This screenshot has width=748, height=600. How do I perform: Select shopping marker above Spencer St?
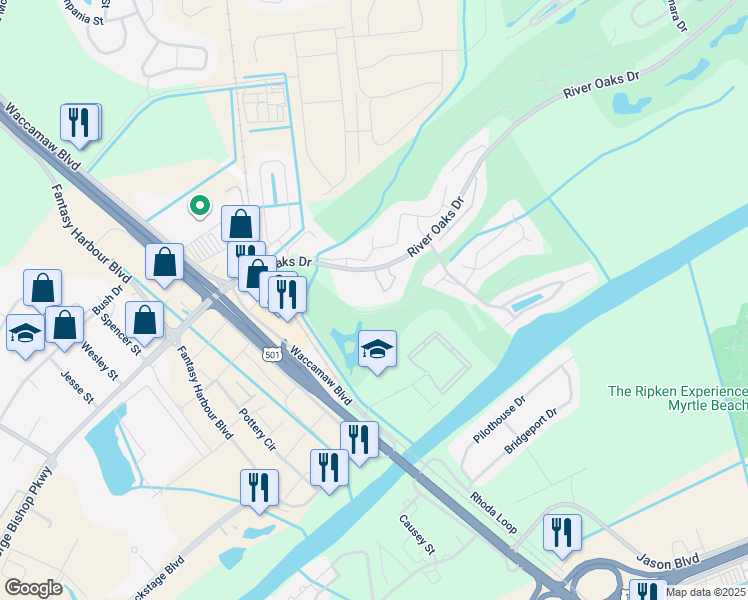[x=145, y=323]
